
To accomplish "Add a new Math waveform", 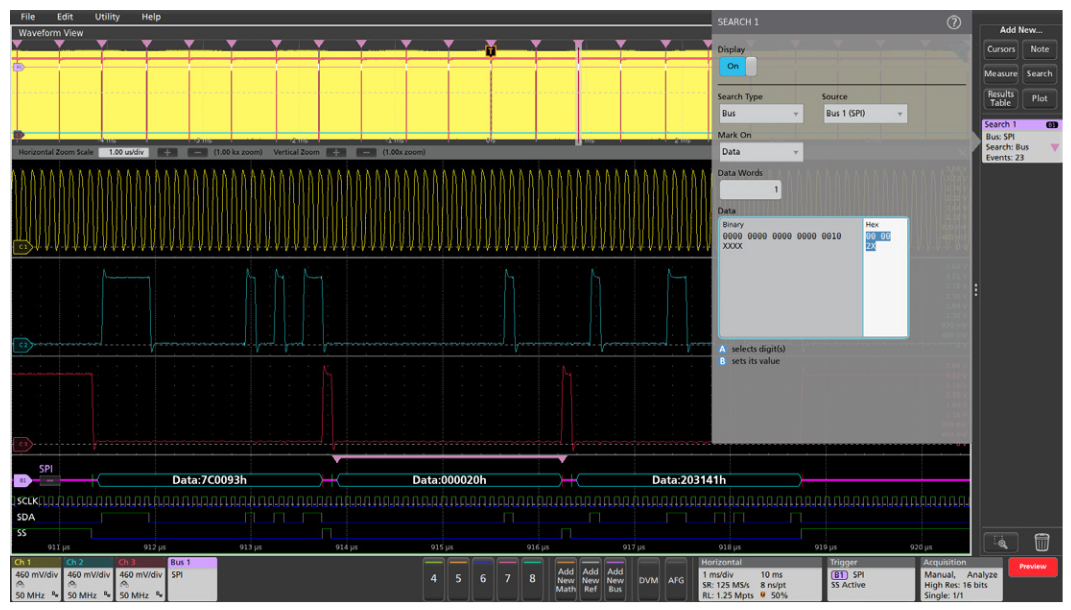I will pyautogui.click(x=566, y=579).
